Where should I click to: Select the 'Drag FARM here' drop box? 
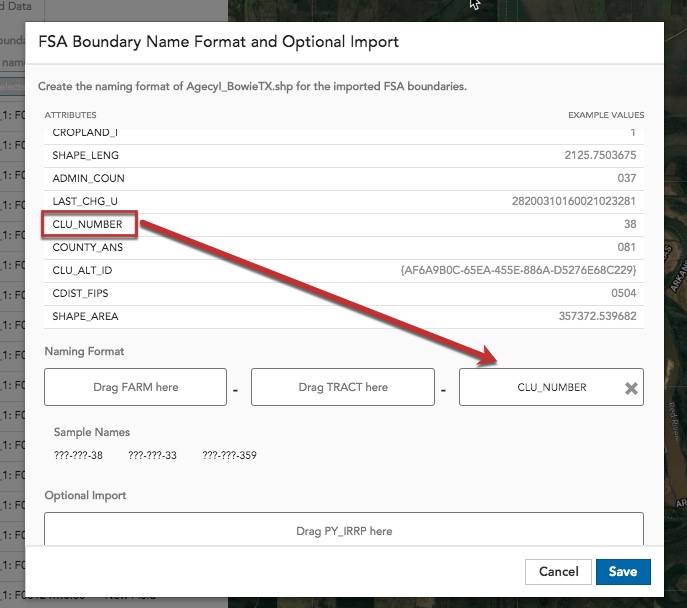[x=135, y=387]
